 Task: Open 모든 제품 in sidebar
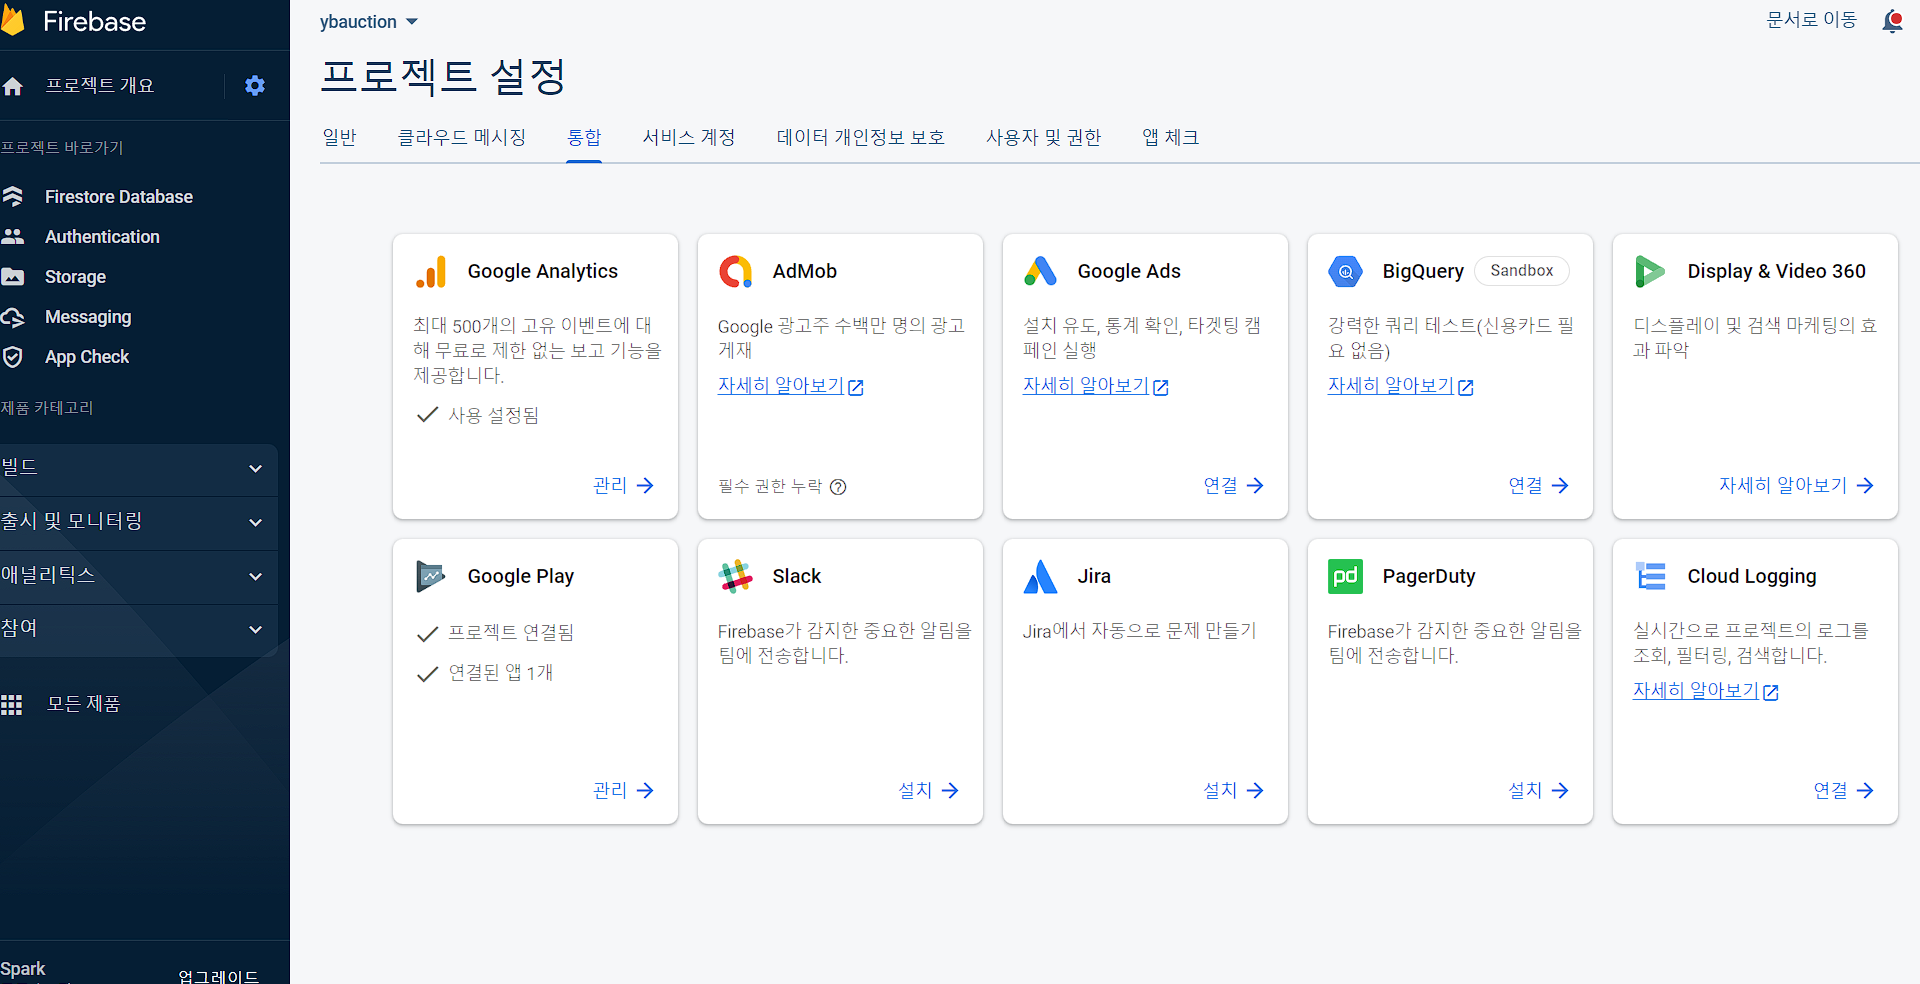pyautogui.click(x=84, y=704)
